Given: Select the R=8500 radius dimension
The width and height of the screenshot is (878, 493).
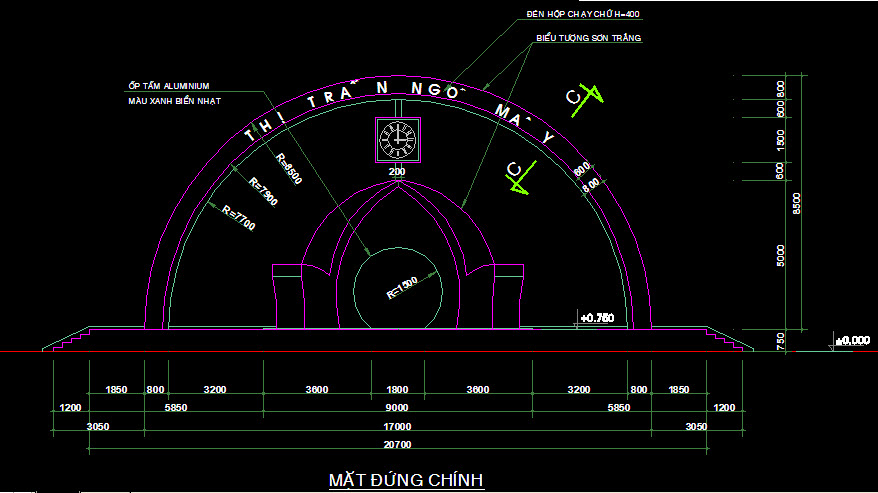Looking at the screenshot, I should click(289, 168).
